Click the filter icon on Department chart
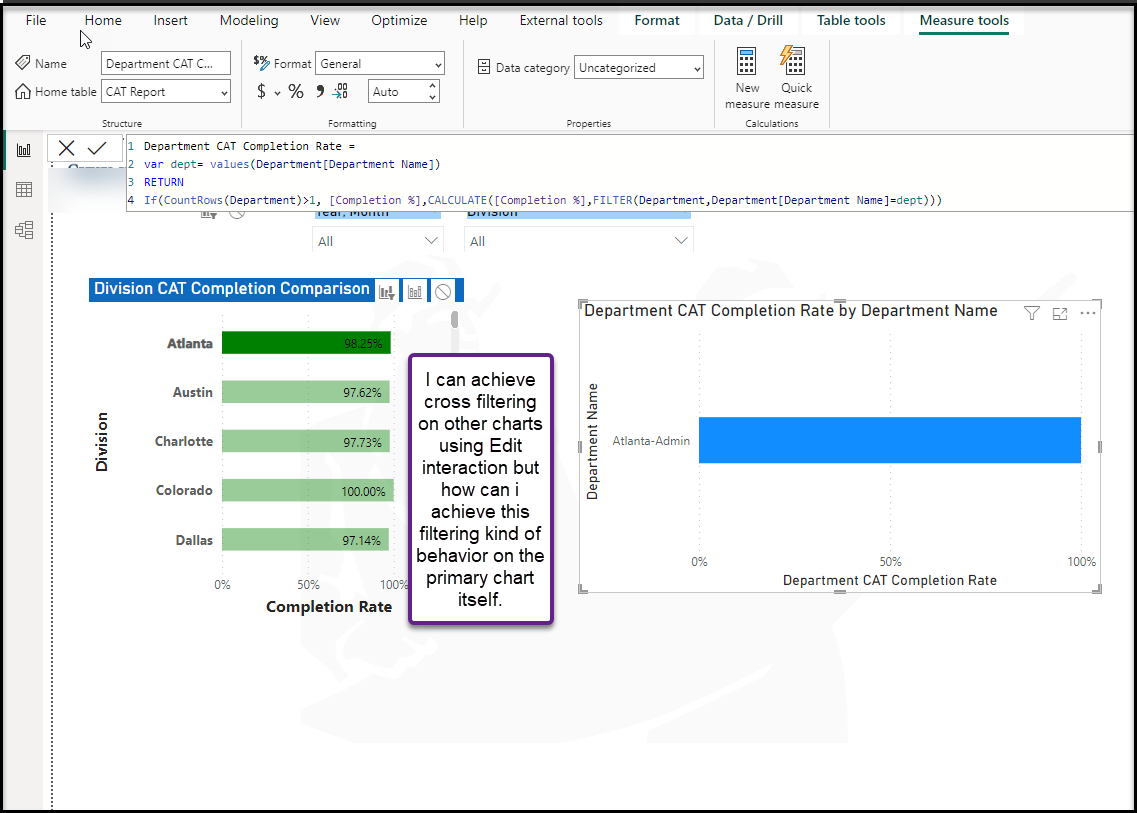This screenshot has width=1137, height=813. click(x=1031, y=313)
